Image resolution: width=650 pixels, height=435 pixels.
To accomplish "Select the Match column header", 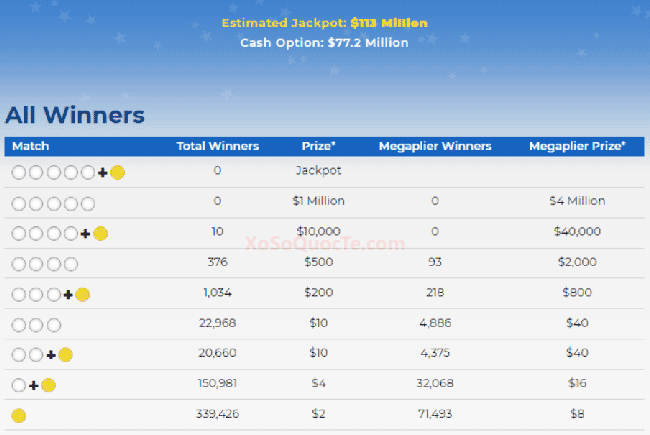I will pos(30,146).
